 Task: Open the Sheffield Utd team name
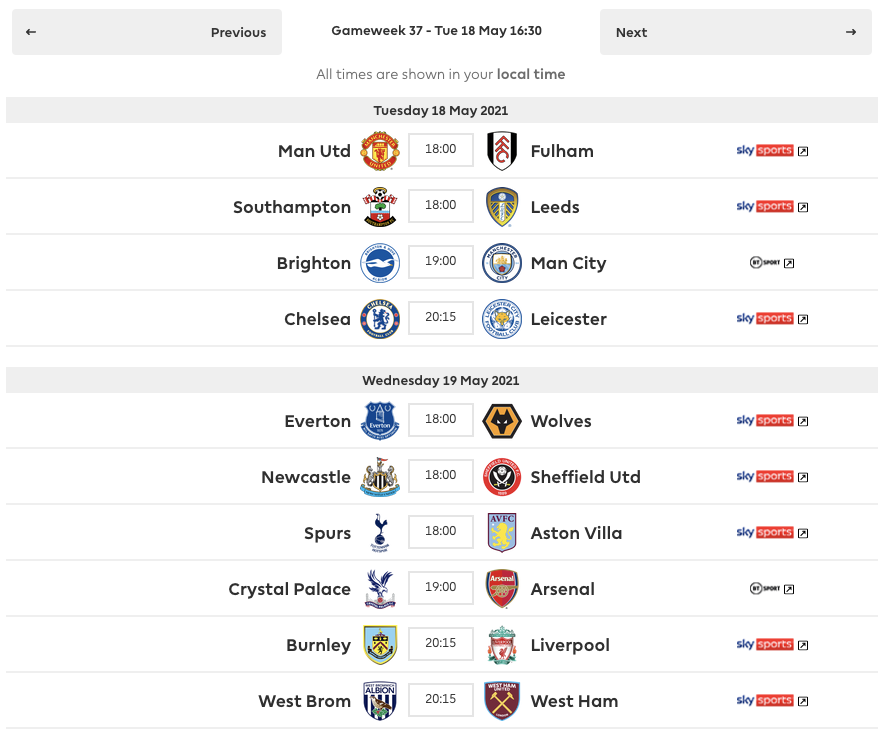(x=585, y=477)
